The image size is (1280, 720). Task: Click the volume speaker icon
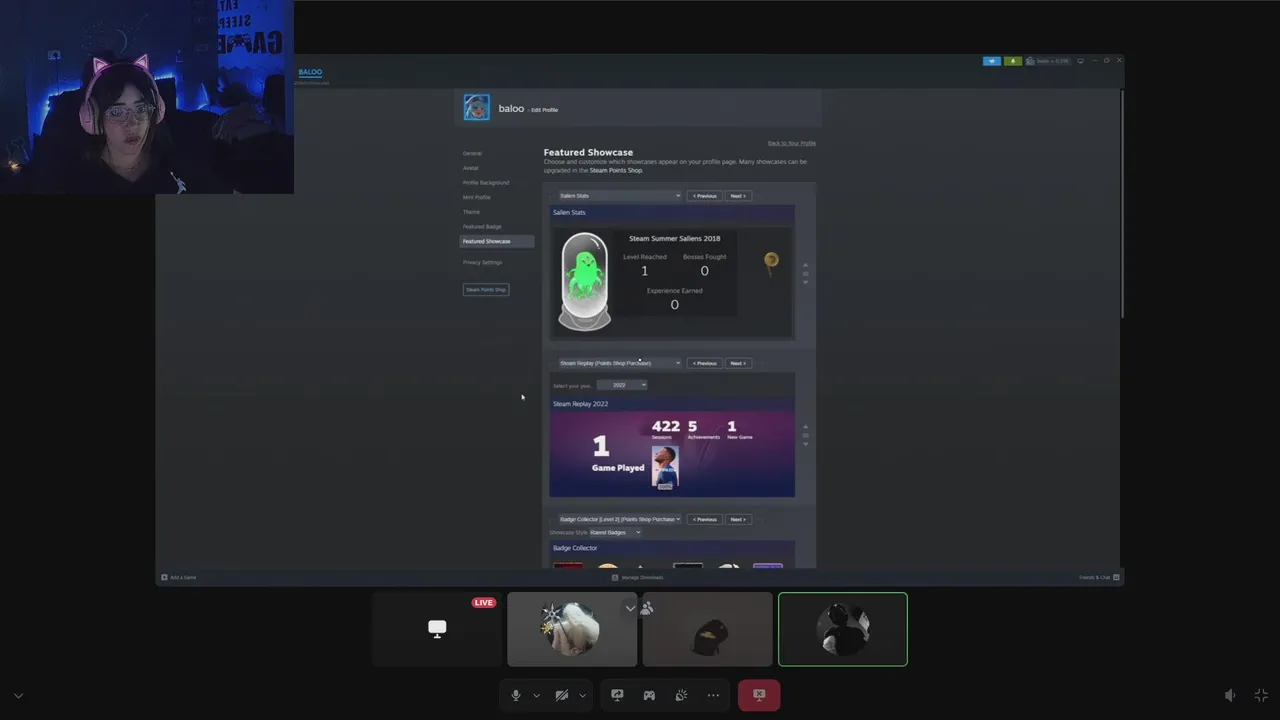tap(1230, 695)
